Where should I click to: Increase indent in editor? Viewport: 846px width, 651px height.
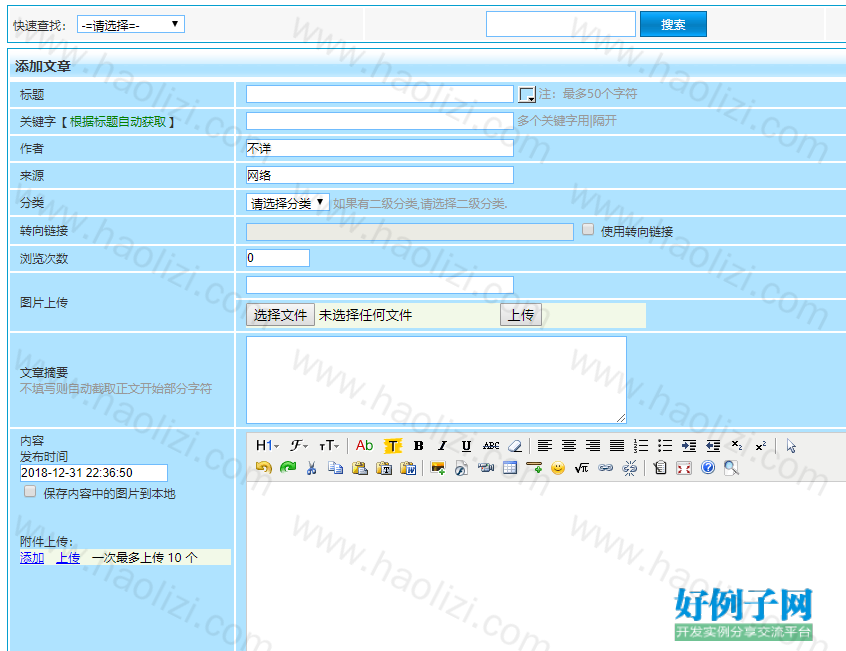pyautogui.click(x=689, y=446)
